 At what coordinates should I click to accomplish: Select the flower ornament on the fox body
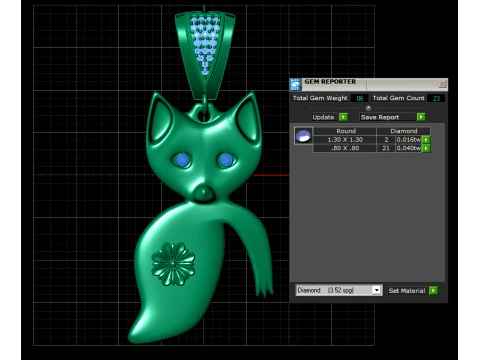tap(173, 264)
